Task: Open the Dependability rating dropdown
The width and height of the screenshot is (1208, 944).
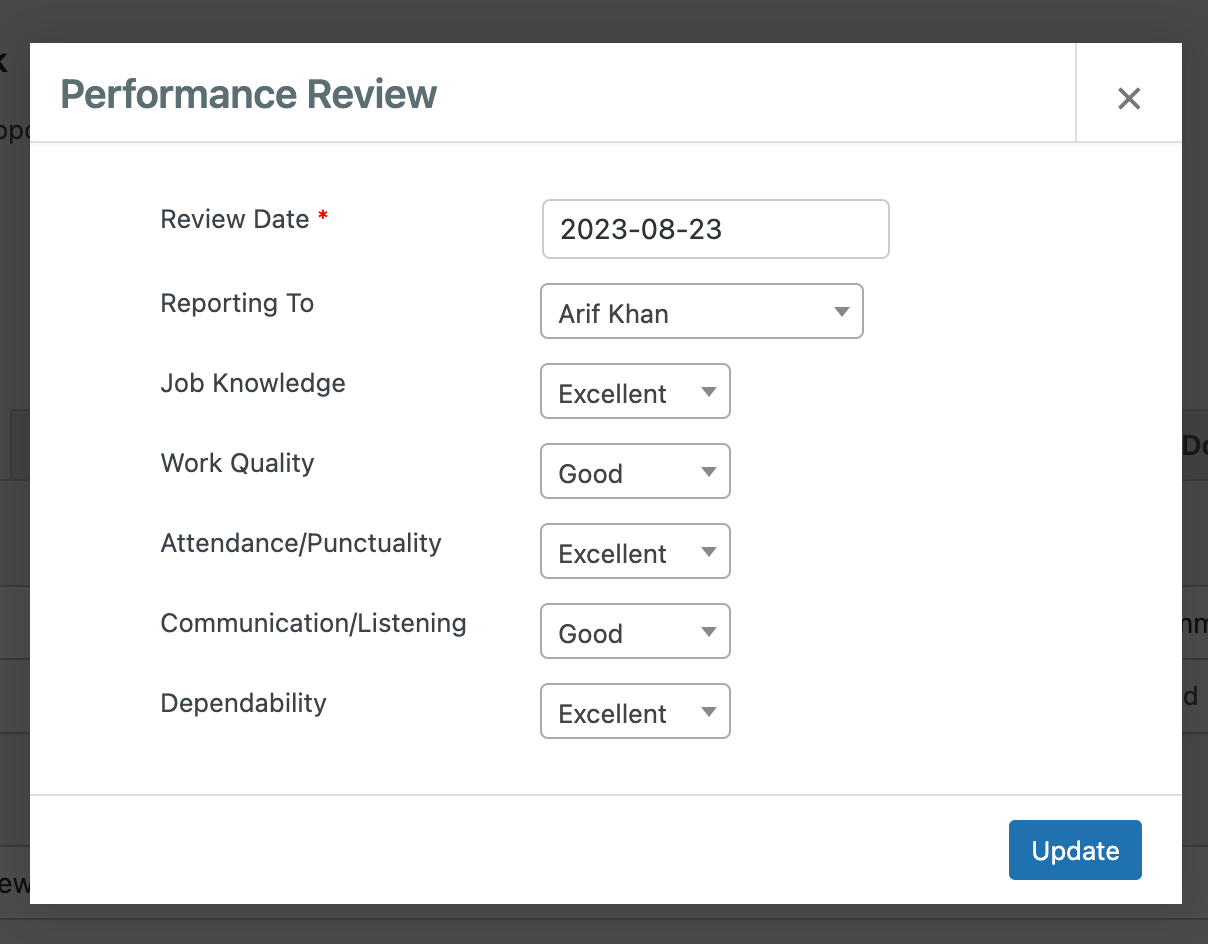Action: click(x=635, y=711)
